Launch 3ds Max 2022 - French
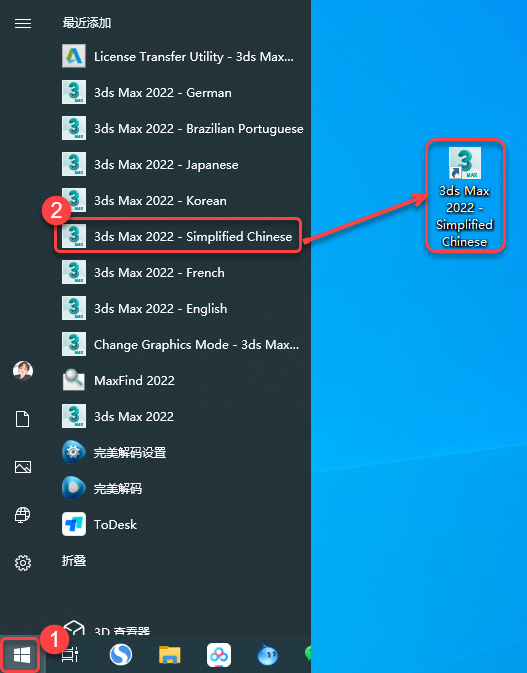527x673 pixels. [x=178, y=272]
